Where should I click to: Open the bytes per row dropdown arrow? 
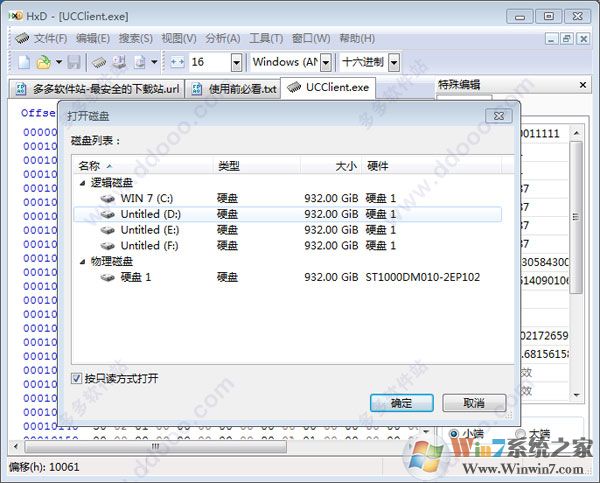click(x=237, y=63)
